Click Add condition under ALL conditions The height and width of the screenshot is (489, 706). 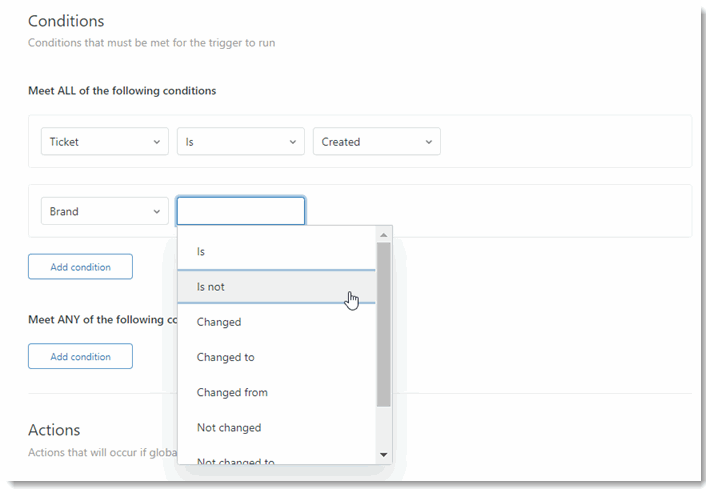[80, 267]
